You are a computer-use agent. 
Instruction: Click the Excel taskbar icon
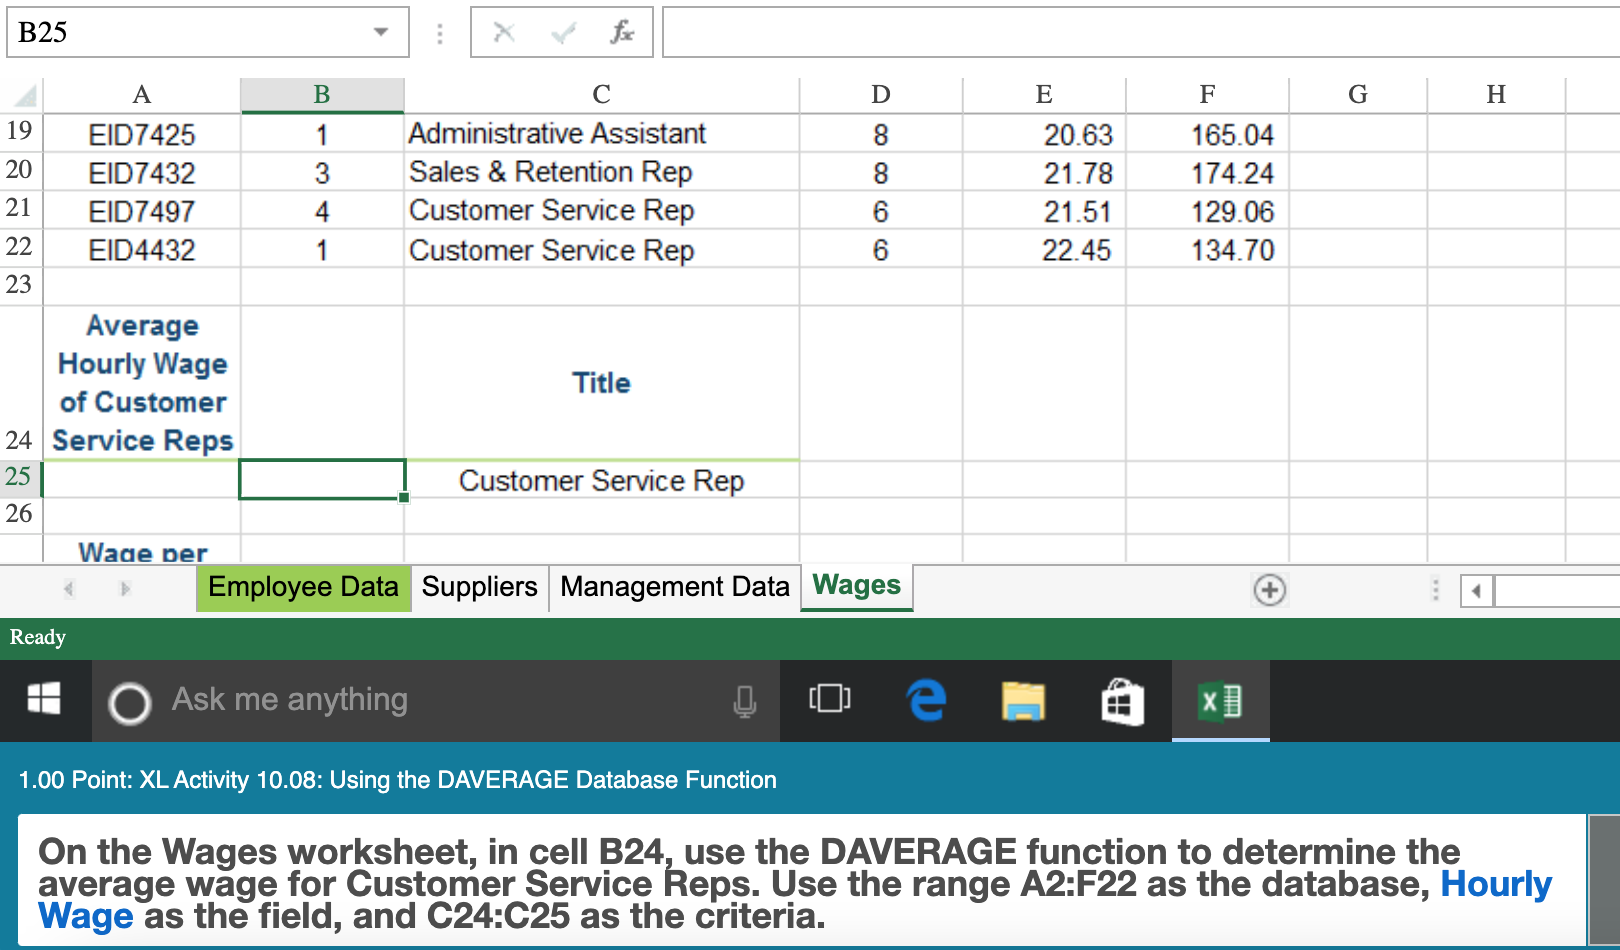[x=1220, y=700]
